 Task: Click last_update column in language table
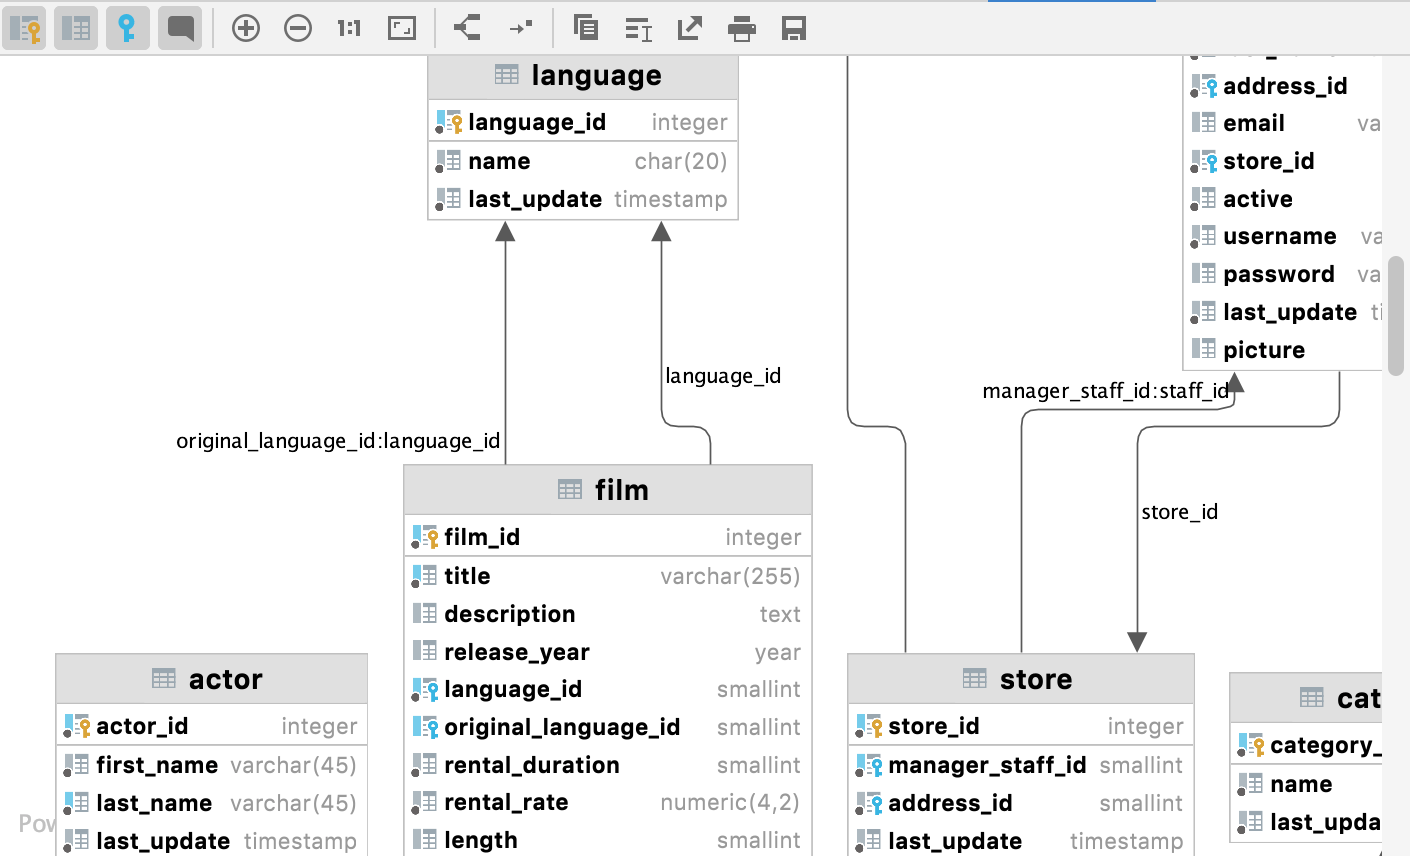(x=583, y=199)
